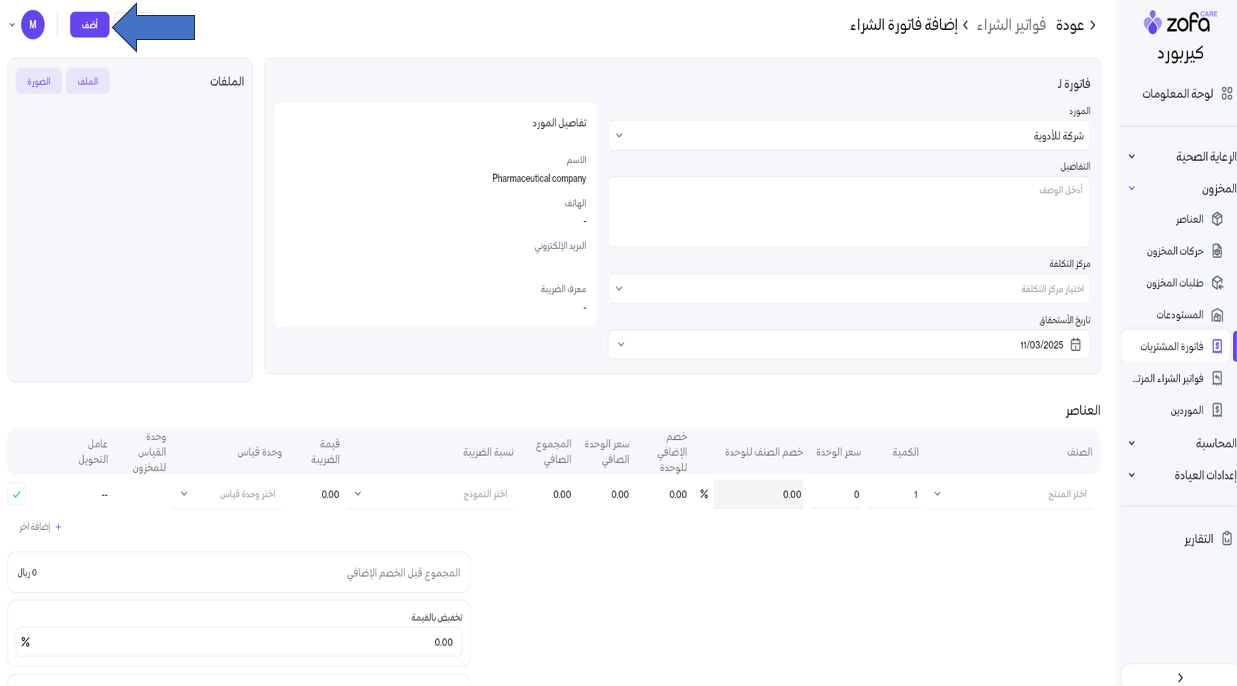Click the حركات المخزون document icon

[x=1217, y=251]
